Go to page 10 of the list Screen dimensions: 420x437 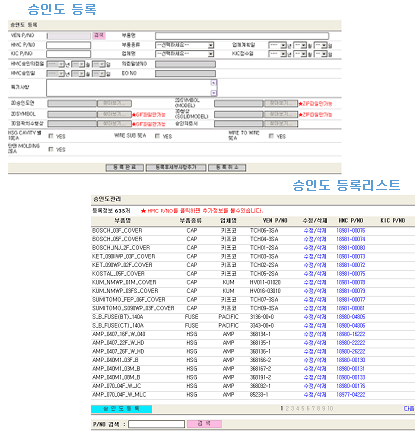330,408
